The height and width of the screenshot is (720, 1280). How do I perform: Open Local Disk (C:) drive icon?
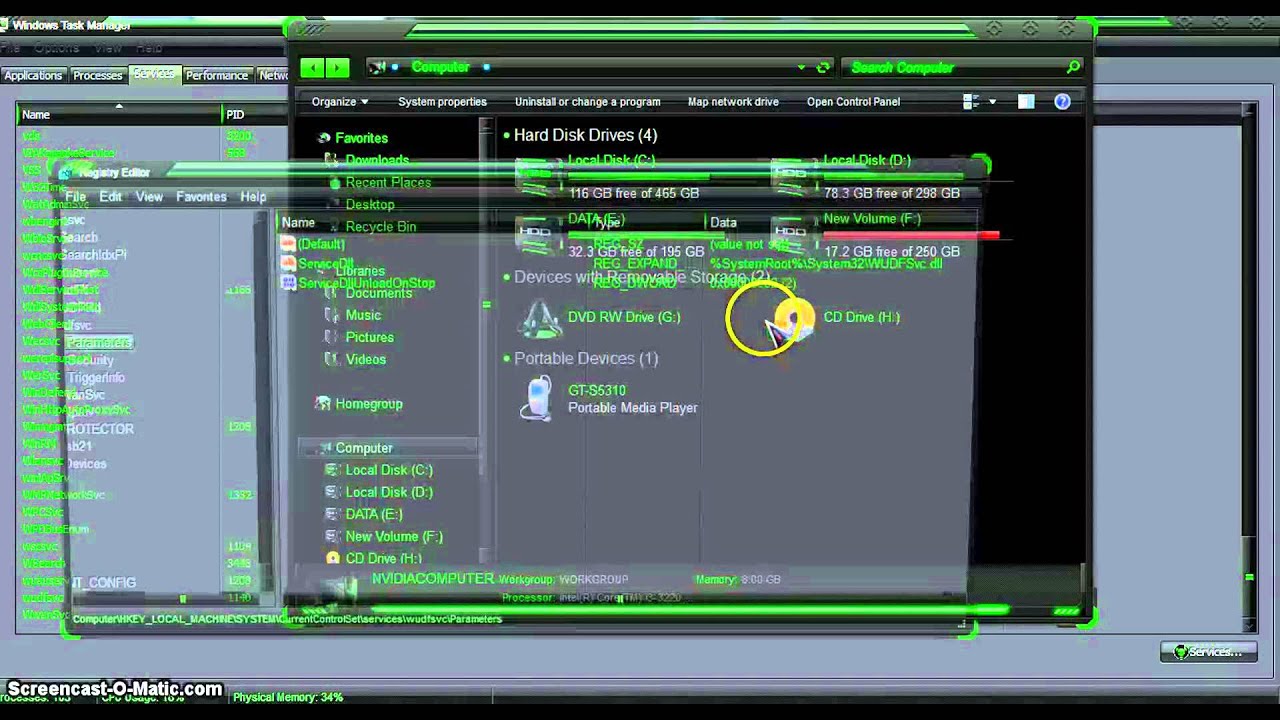[x=537, y=175]
